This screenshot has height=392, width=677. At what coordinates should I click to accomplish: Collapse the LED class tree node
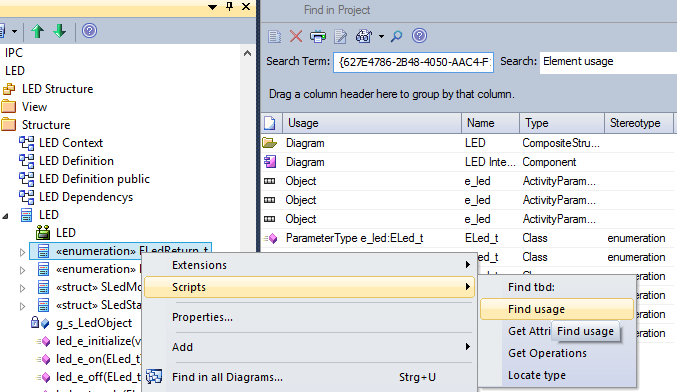click(6, 215)
